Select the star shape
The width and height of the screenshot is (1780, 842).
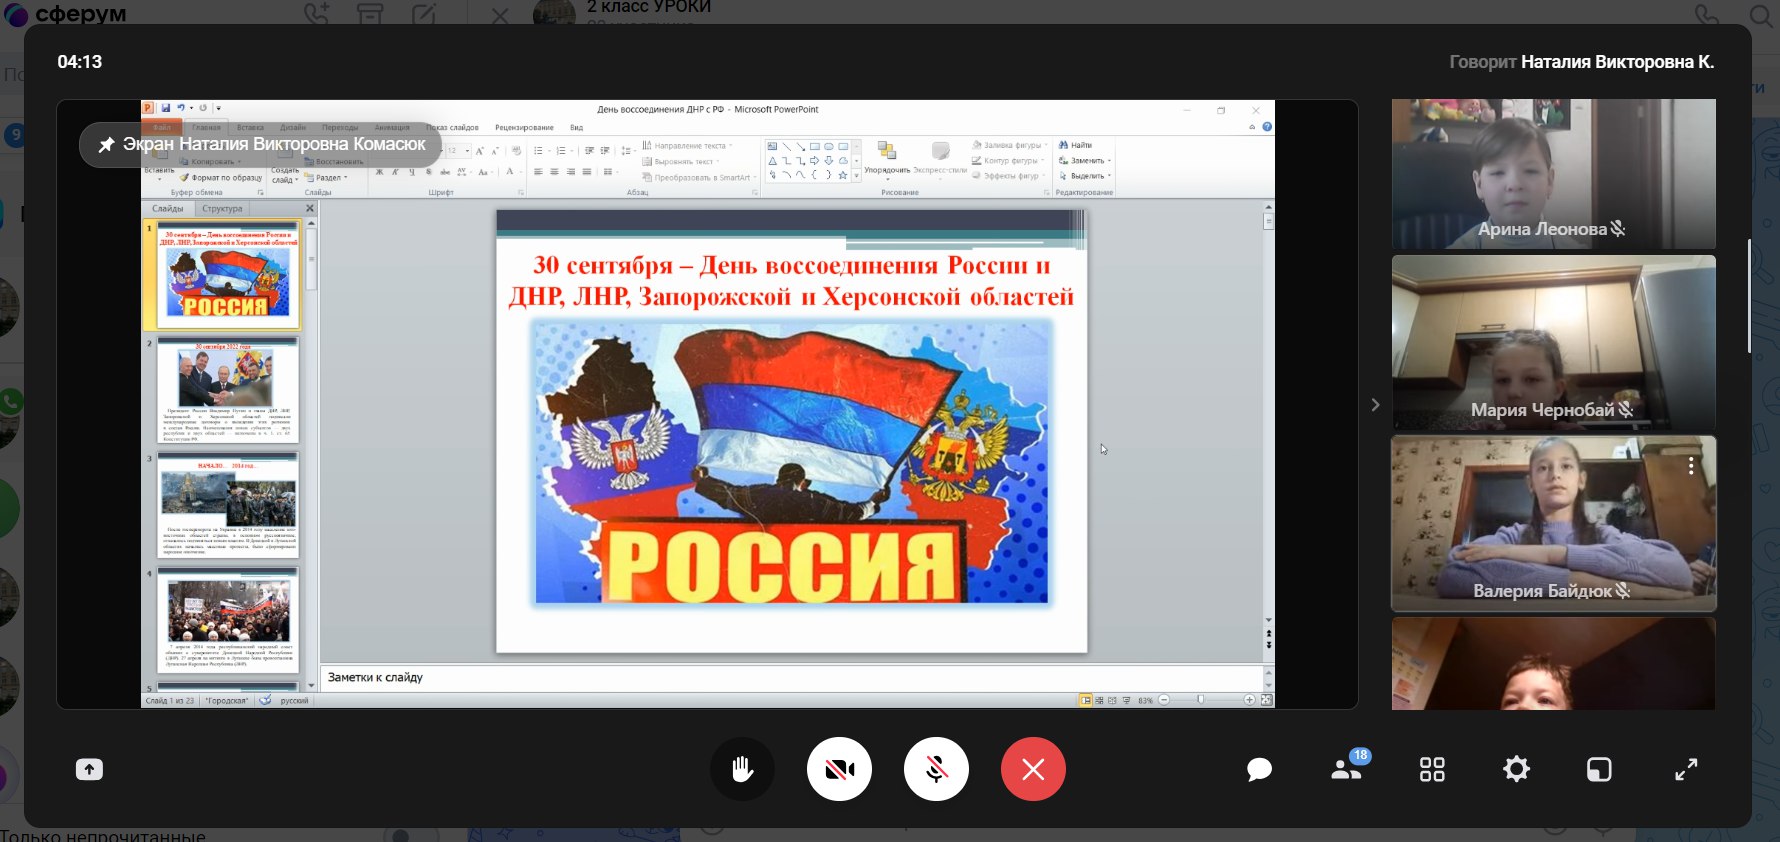[x=843, y=175]
